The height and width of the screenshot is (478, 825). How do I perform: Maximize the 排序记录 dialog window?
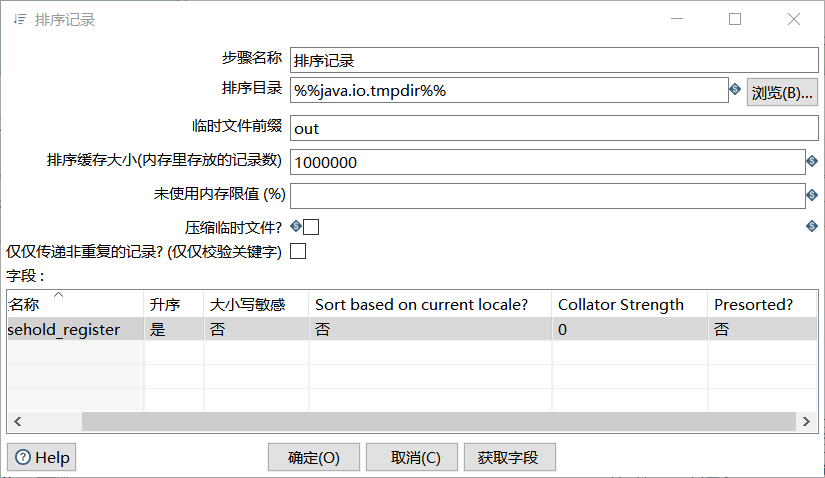click(x=735, y=19)
